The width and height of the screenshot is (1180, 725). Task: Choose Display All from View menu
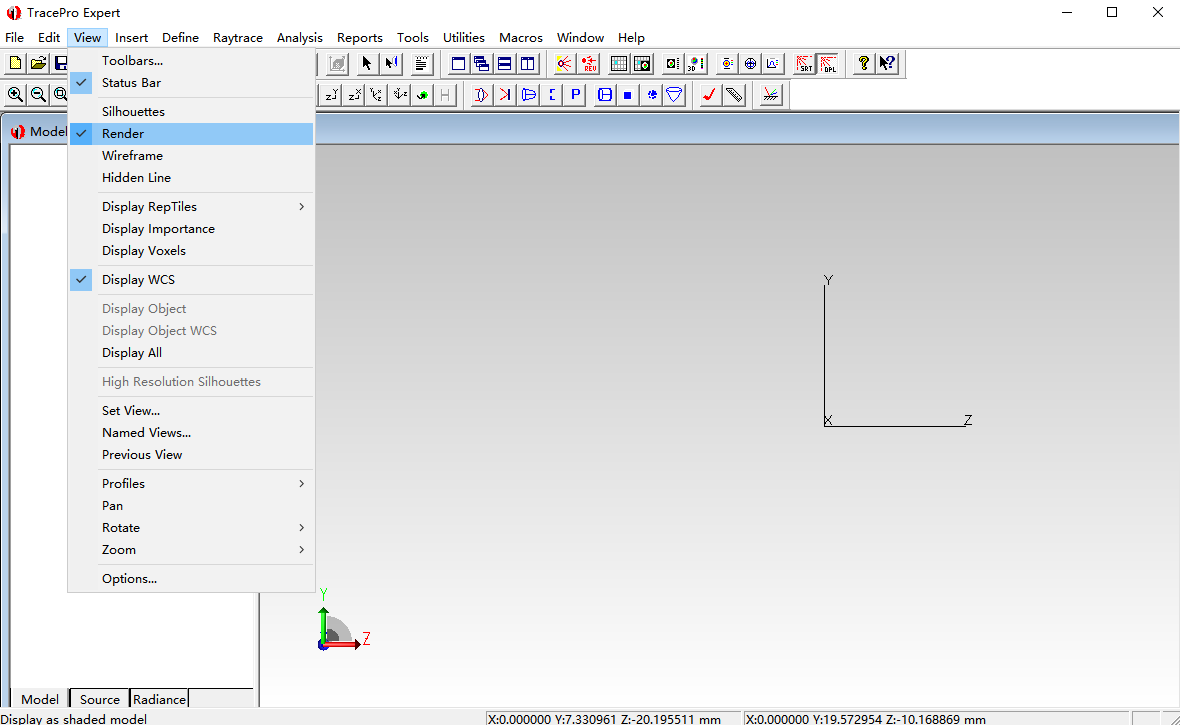coord(191,352)
